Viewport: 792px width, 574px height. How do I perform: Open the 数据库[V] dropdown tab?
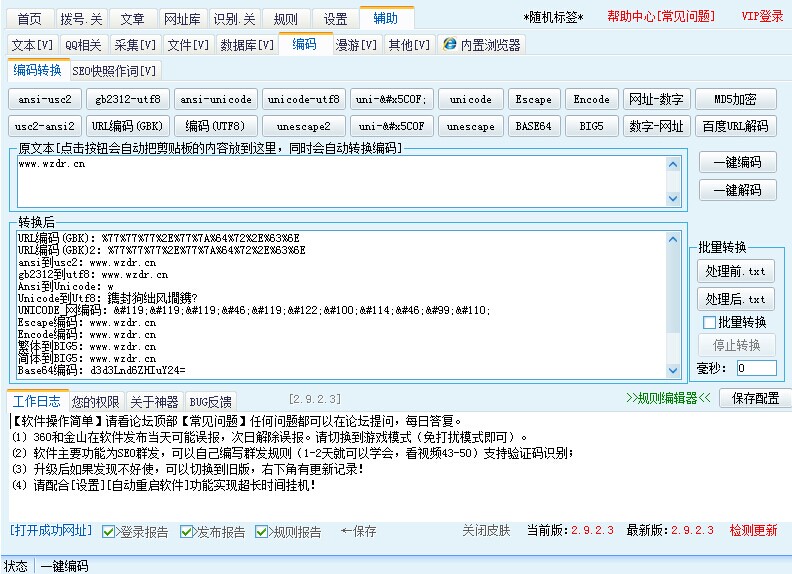tap(247, 45)
